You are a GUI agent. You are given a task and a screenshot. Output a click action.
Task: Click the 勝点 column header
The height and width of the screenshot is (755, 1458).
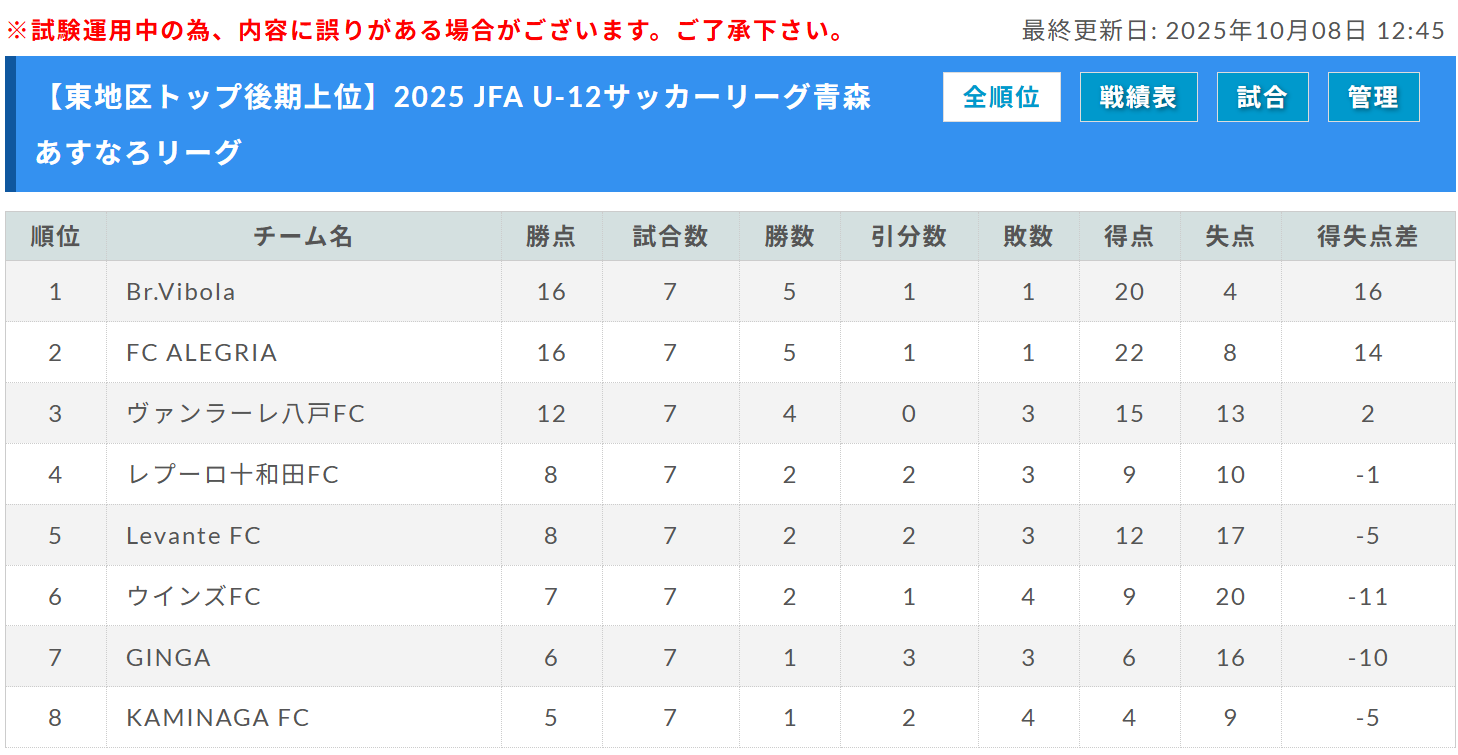pos(551,237)
